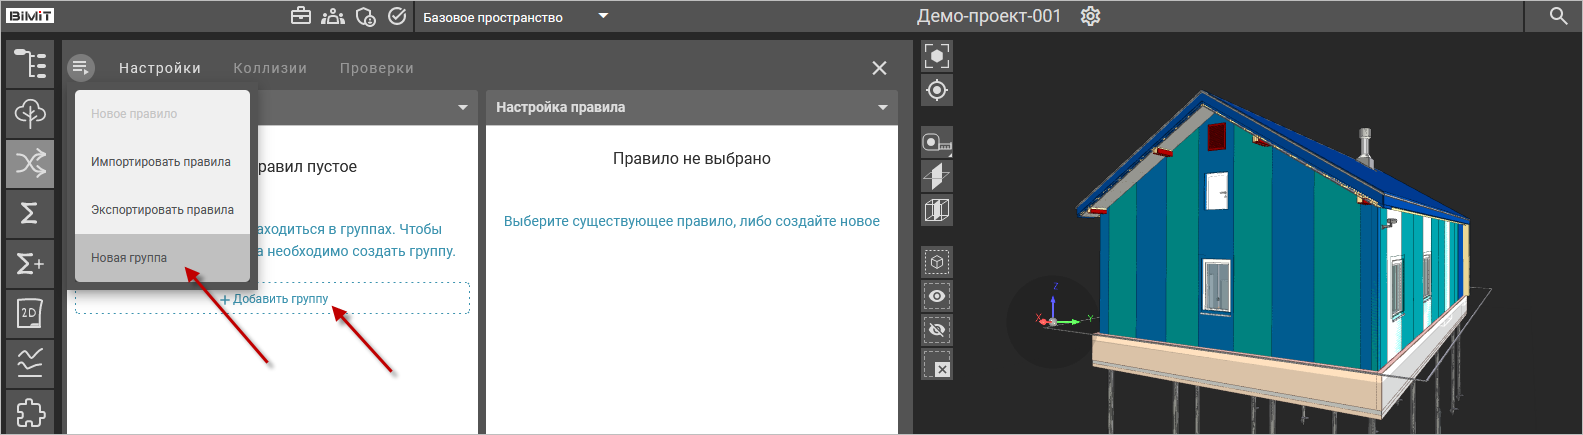Open the chart analytics sidebar icon
This screenshot has width=1583, height=435.
(30, 362)
